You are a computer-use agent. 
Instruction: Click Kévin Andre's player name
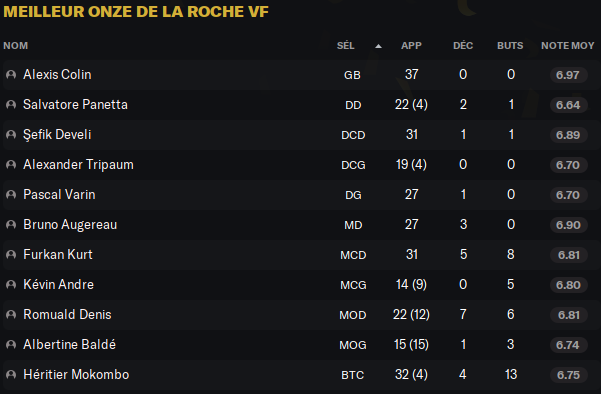[58, 284]
